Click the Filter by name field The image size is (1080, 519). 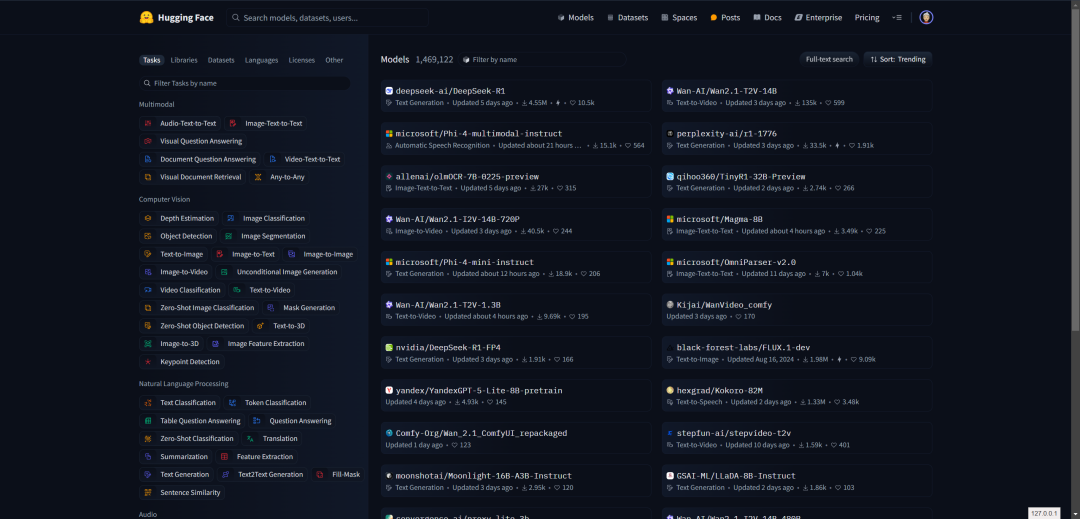542,60
